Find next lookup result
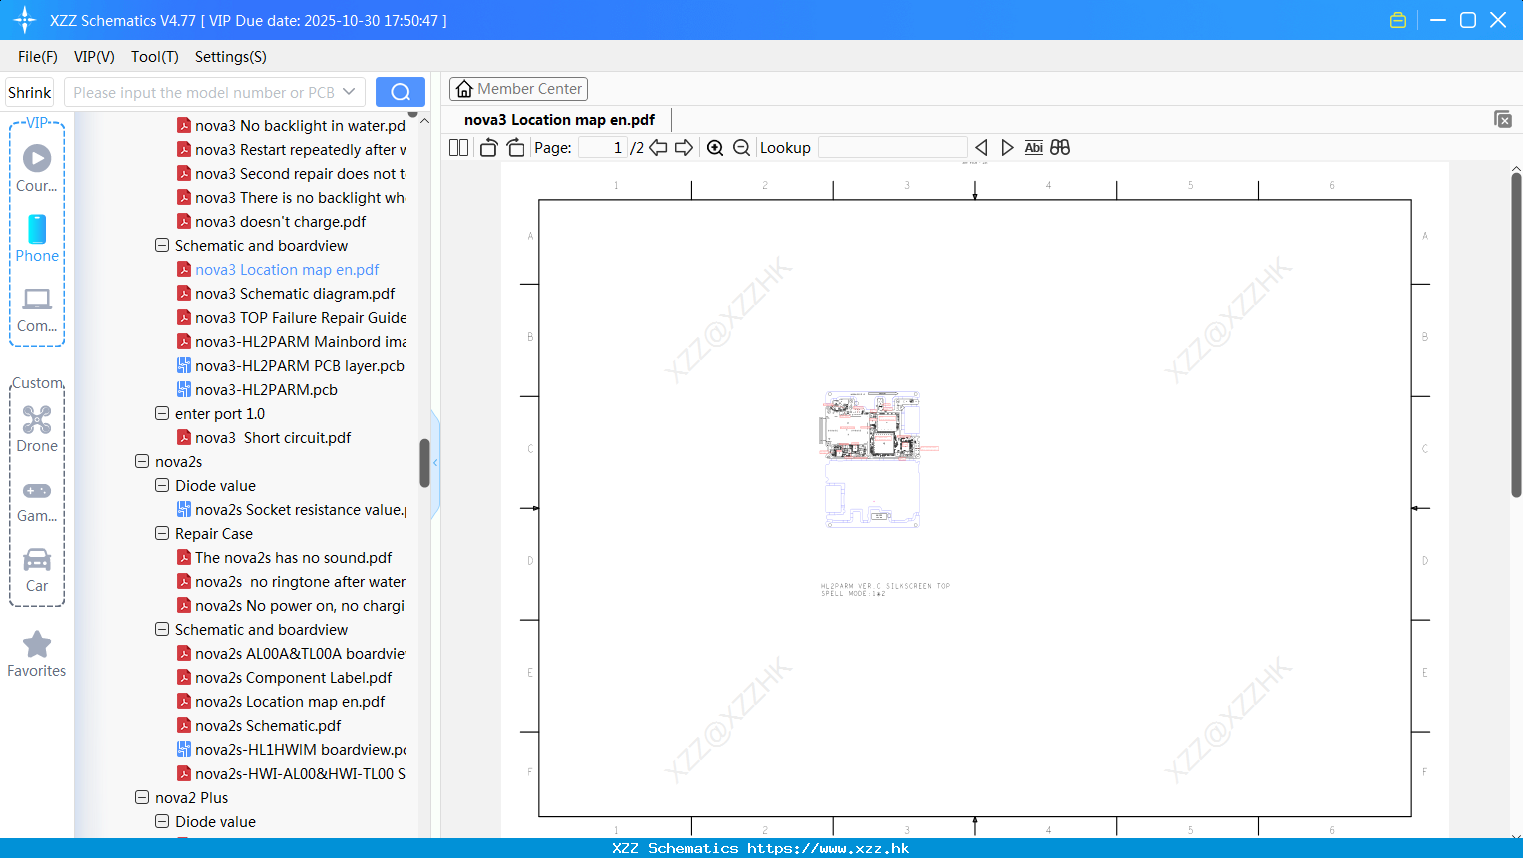This screenshot has height=858, width=1523. (x=1007, y=148)
